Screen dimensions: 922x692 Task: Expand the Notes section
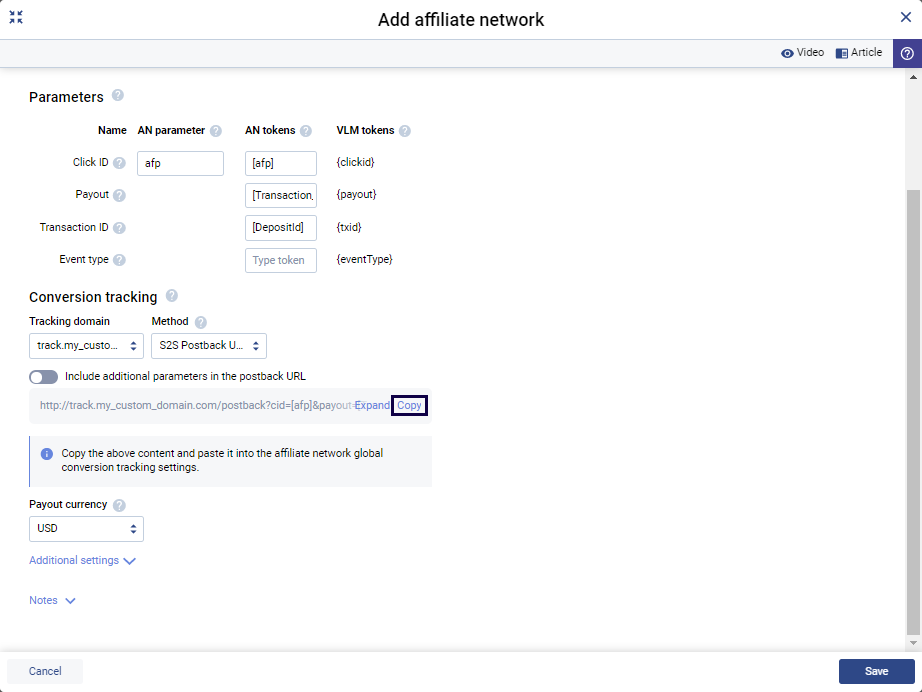(52, 601)
